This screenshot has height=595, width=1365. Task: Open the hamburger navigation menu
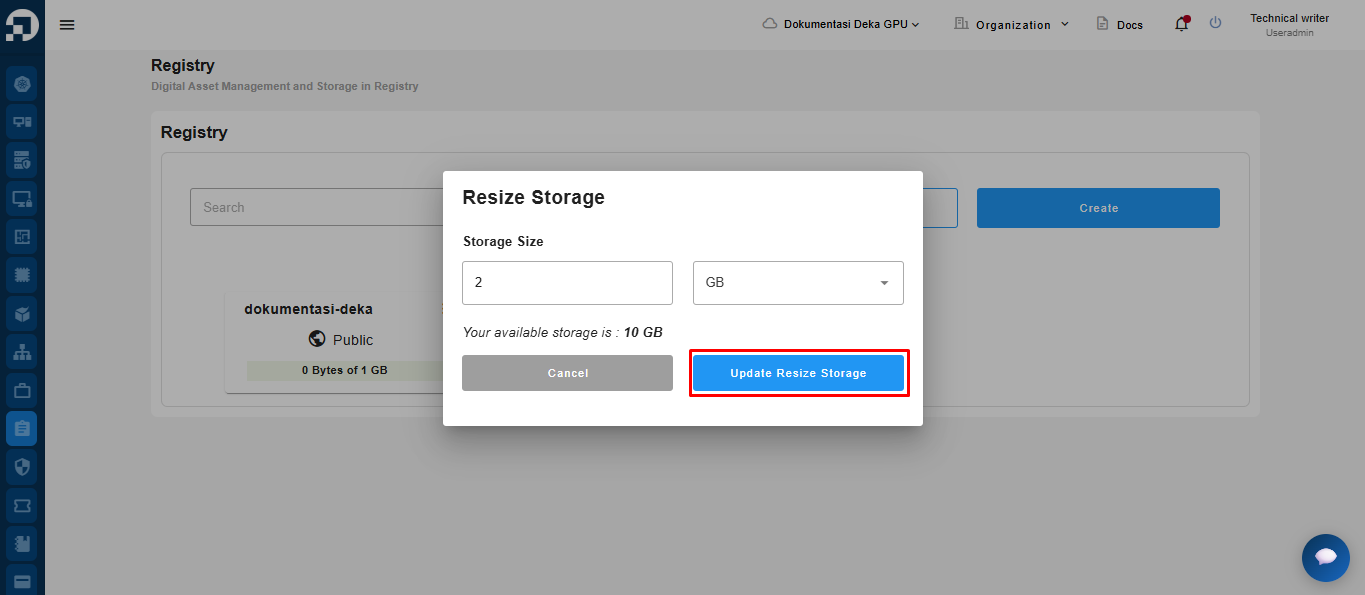tap(67, 25)
